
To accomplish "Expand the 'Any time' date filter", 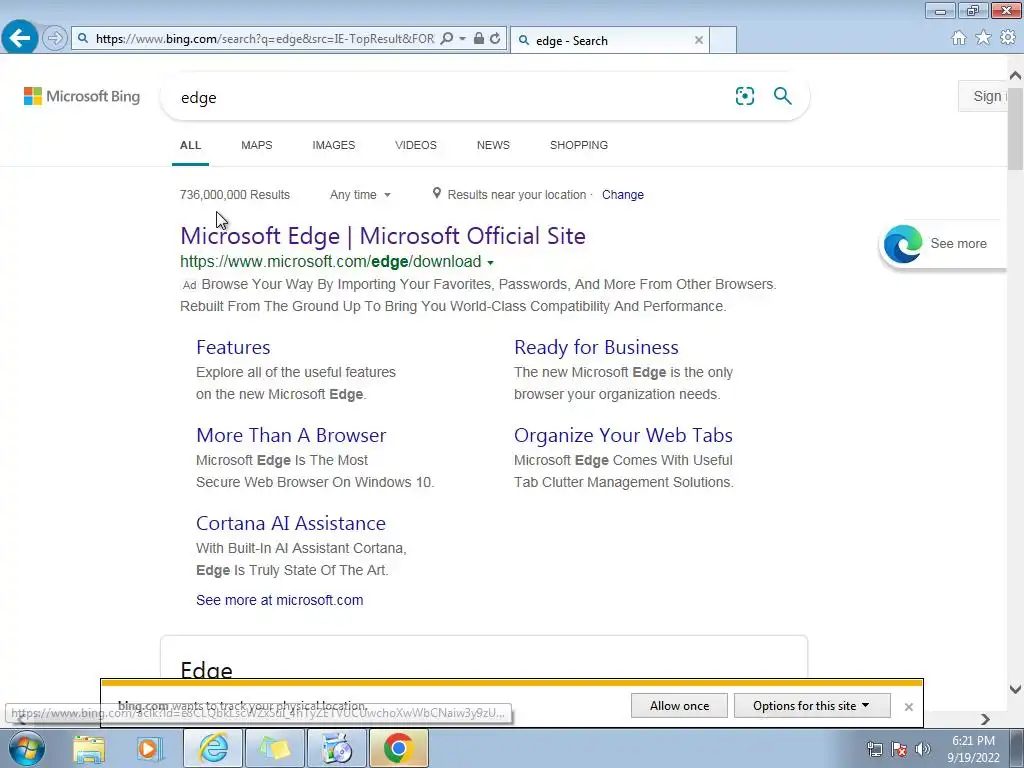I will point(360,195).
